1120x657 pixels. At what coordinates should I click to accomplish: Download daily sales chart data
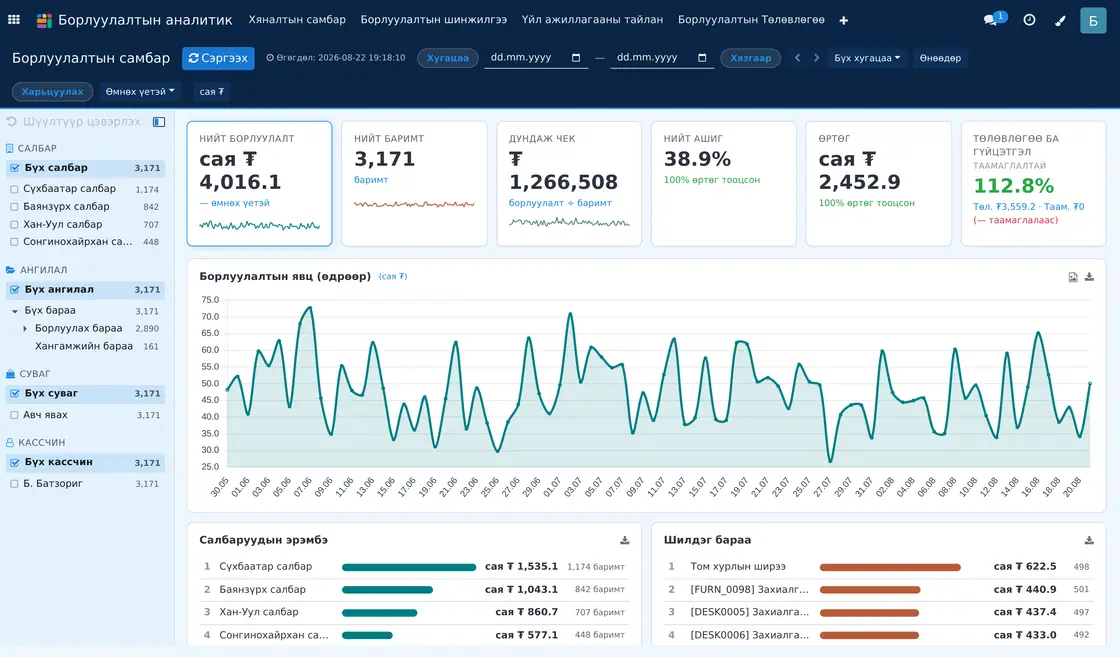click(1089, 277)
